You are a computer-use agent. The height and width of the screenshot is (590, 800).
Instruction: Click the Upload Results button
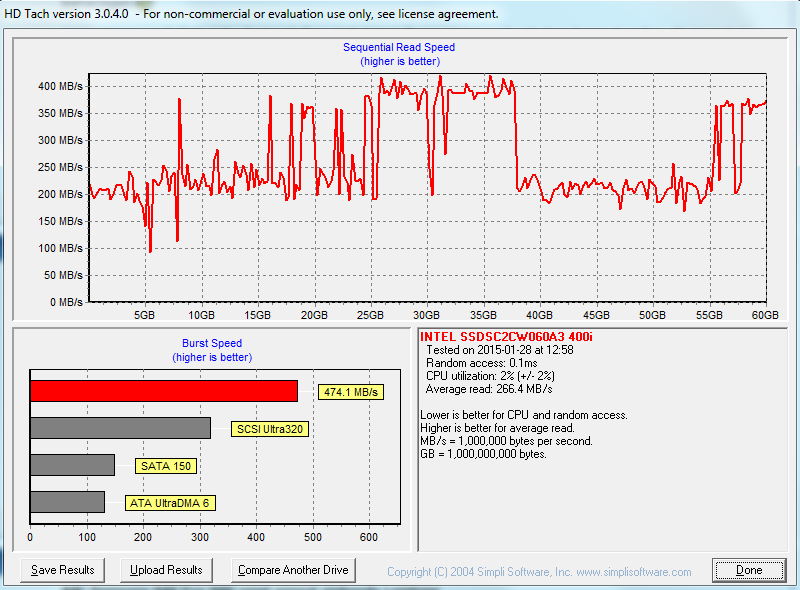click(x=166, y=570)
